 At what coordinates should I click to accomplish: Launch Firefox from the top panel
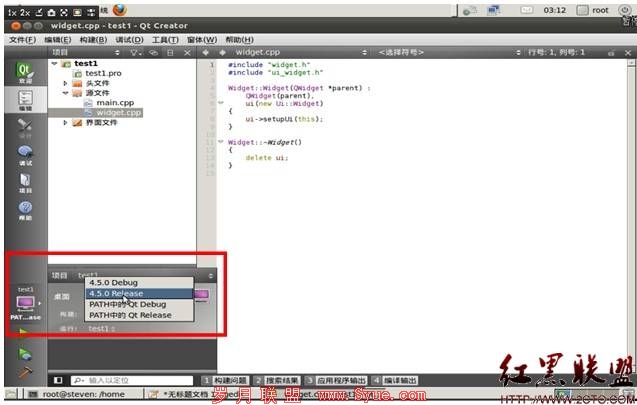[119, 10]
